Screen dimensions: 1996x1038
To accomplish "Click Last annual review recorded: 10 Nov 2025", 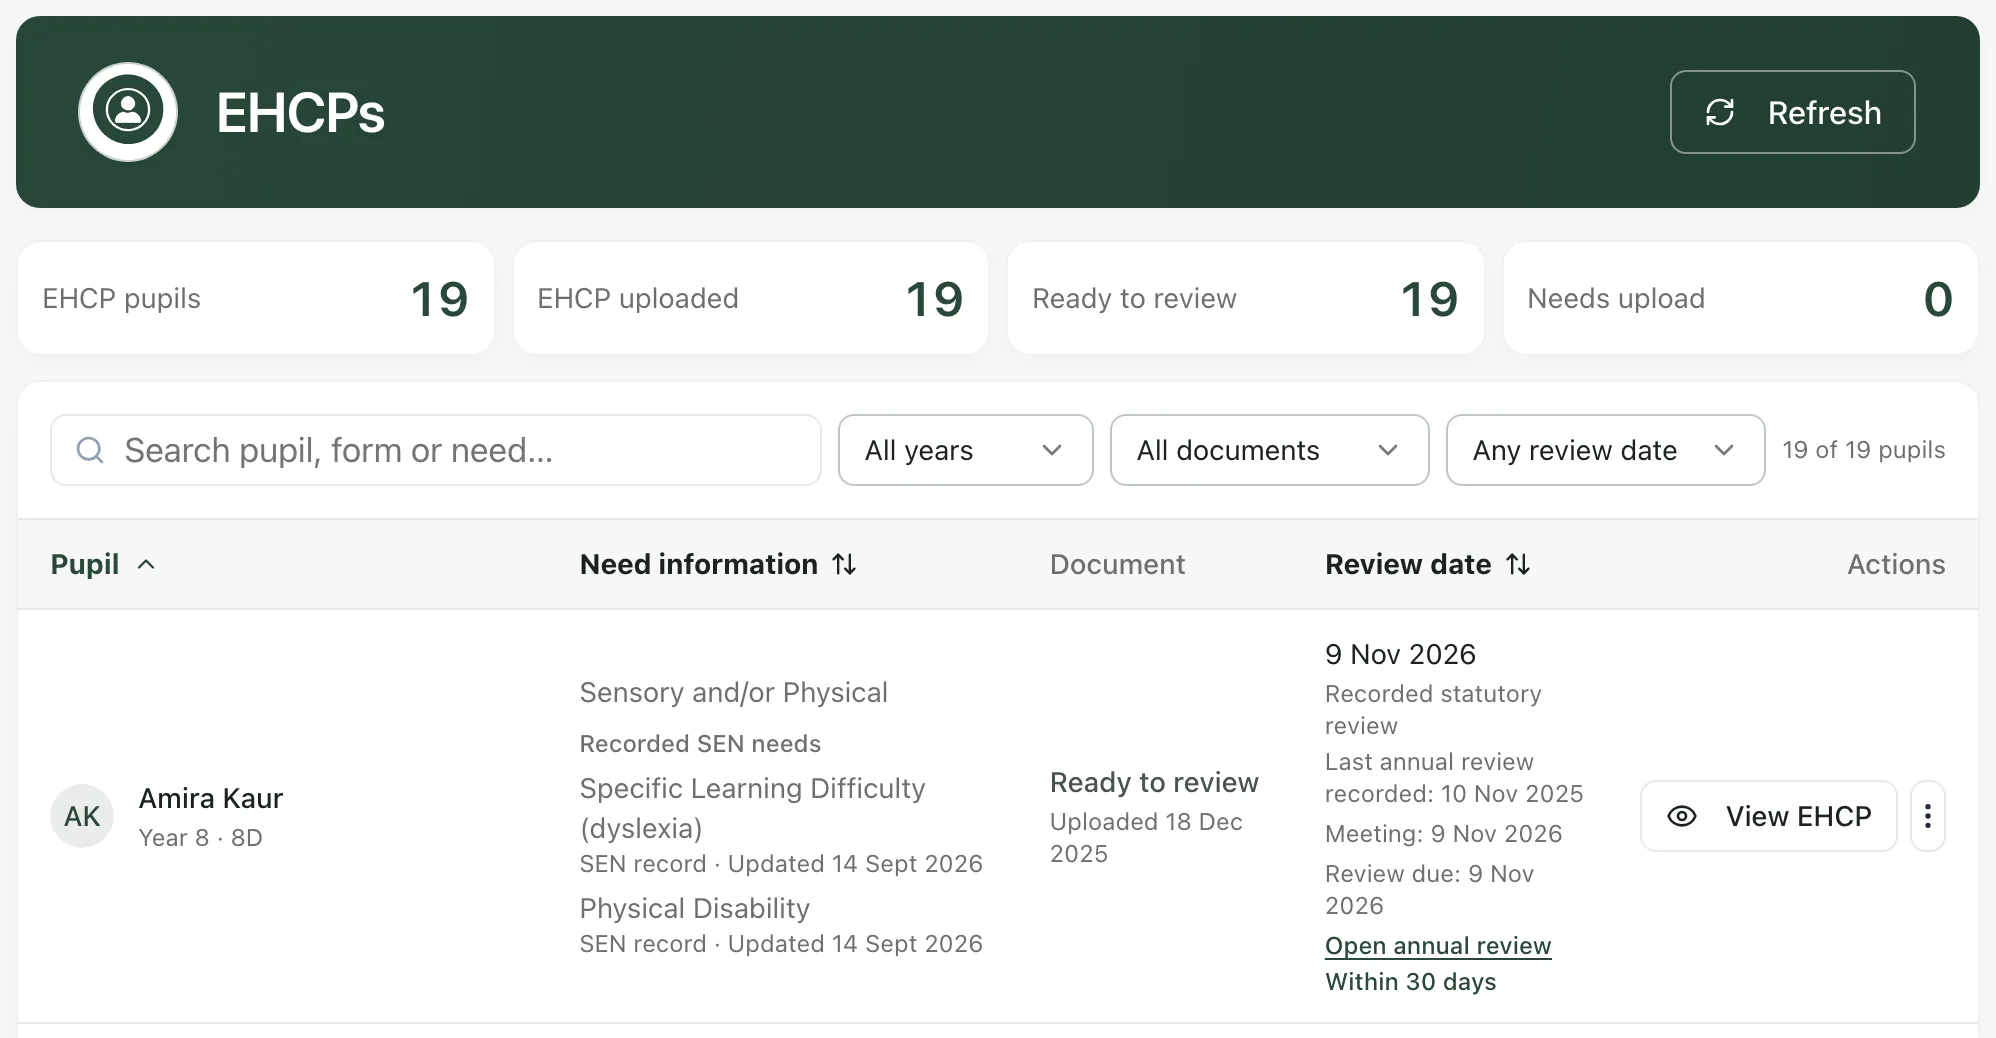I will tap(1454, 778).
